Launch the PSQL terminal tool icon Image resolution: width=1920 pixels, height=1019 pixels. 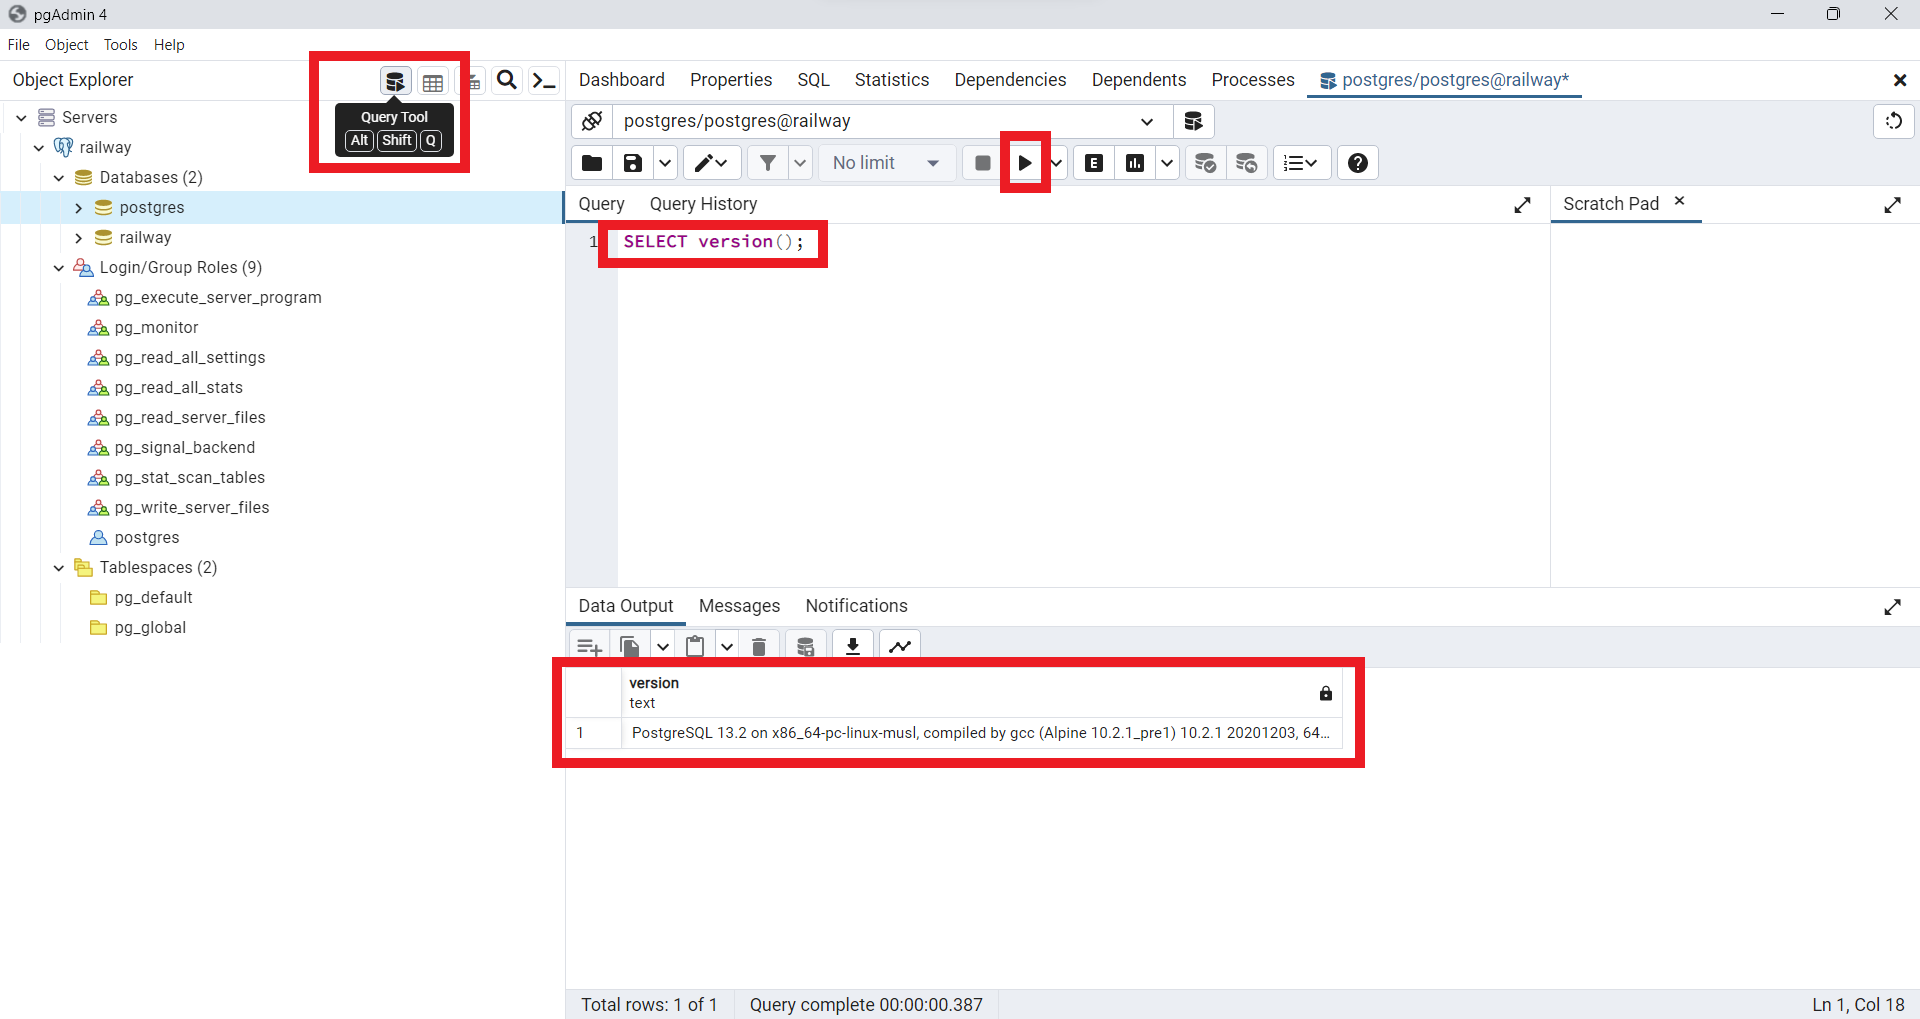pyautogui.click(x=544, y=80)
